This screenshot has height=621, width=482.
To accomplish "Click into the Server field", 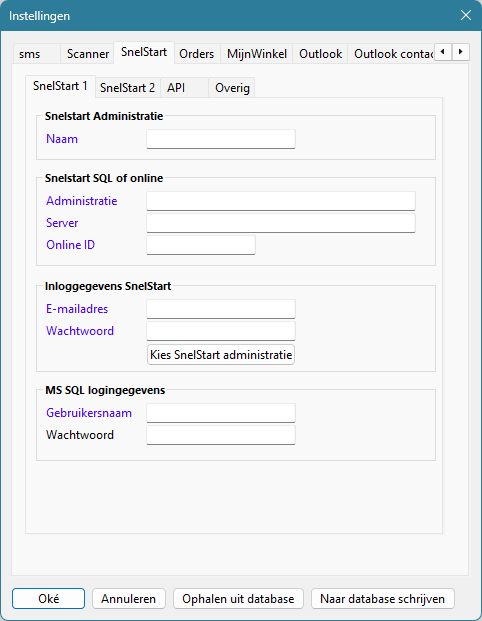I will (281, 223).
